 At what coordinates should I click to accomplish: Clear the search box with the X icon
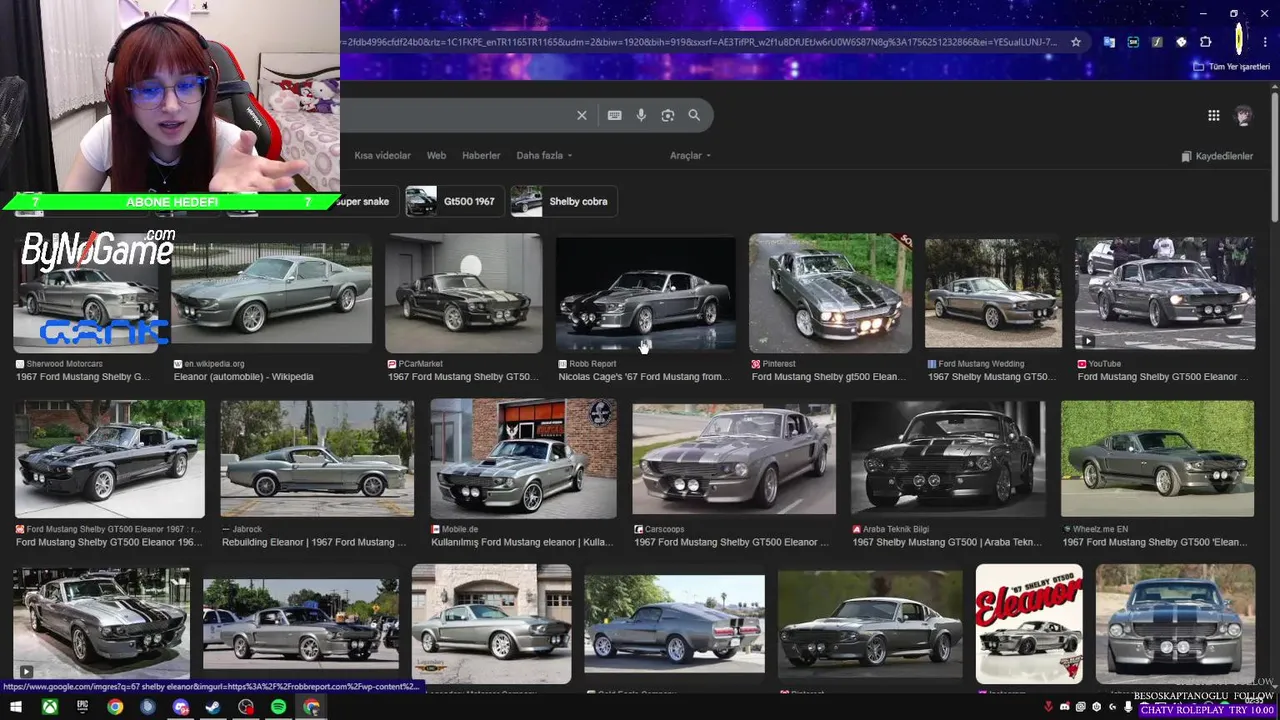[x=581, y=115]
